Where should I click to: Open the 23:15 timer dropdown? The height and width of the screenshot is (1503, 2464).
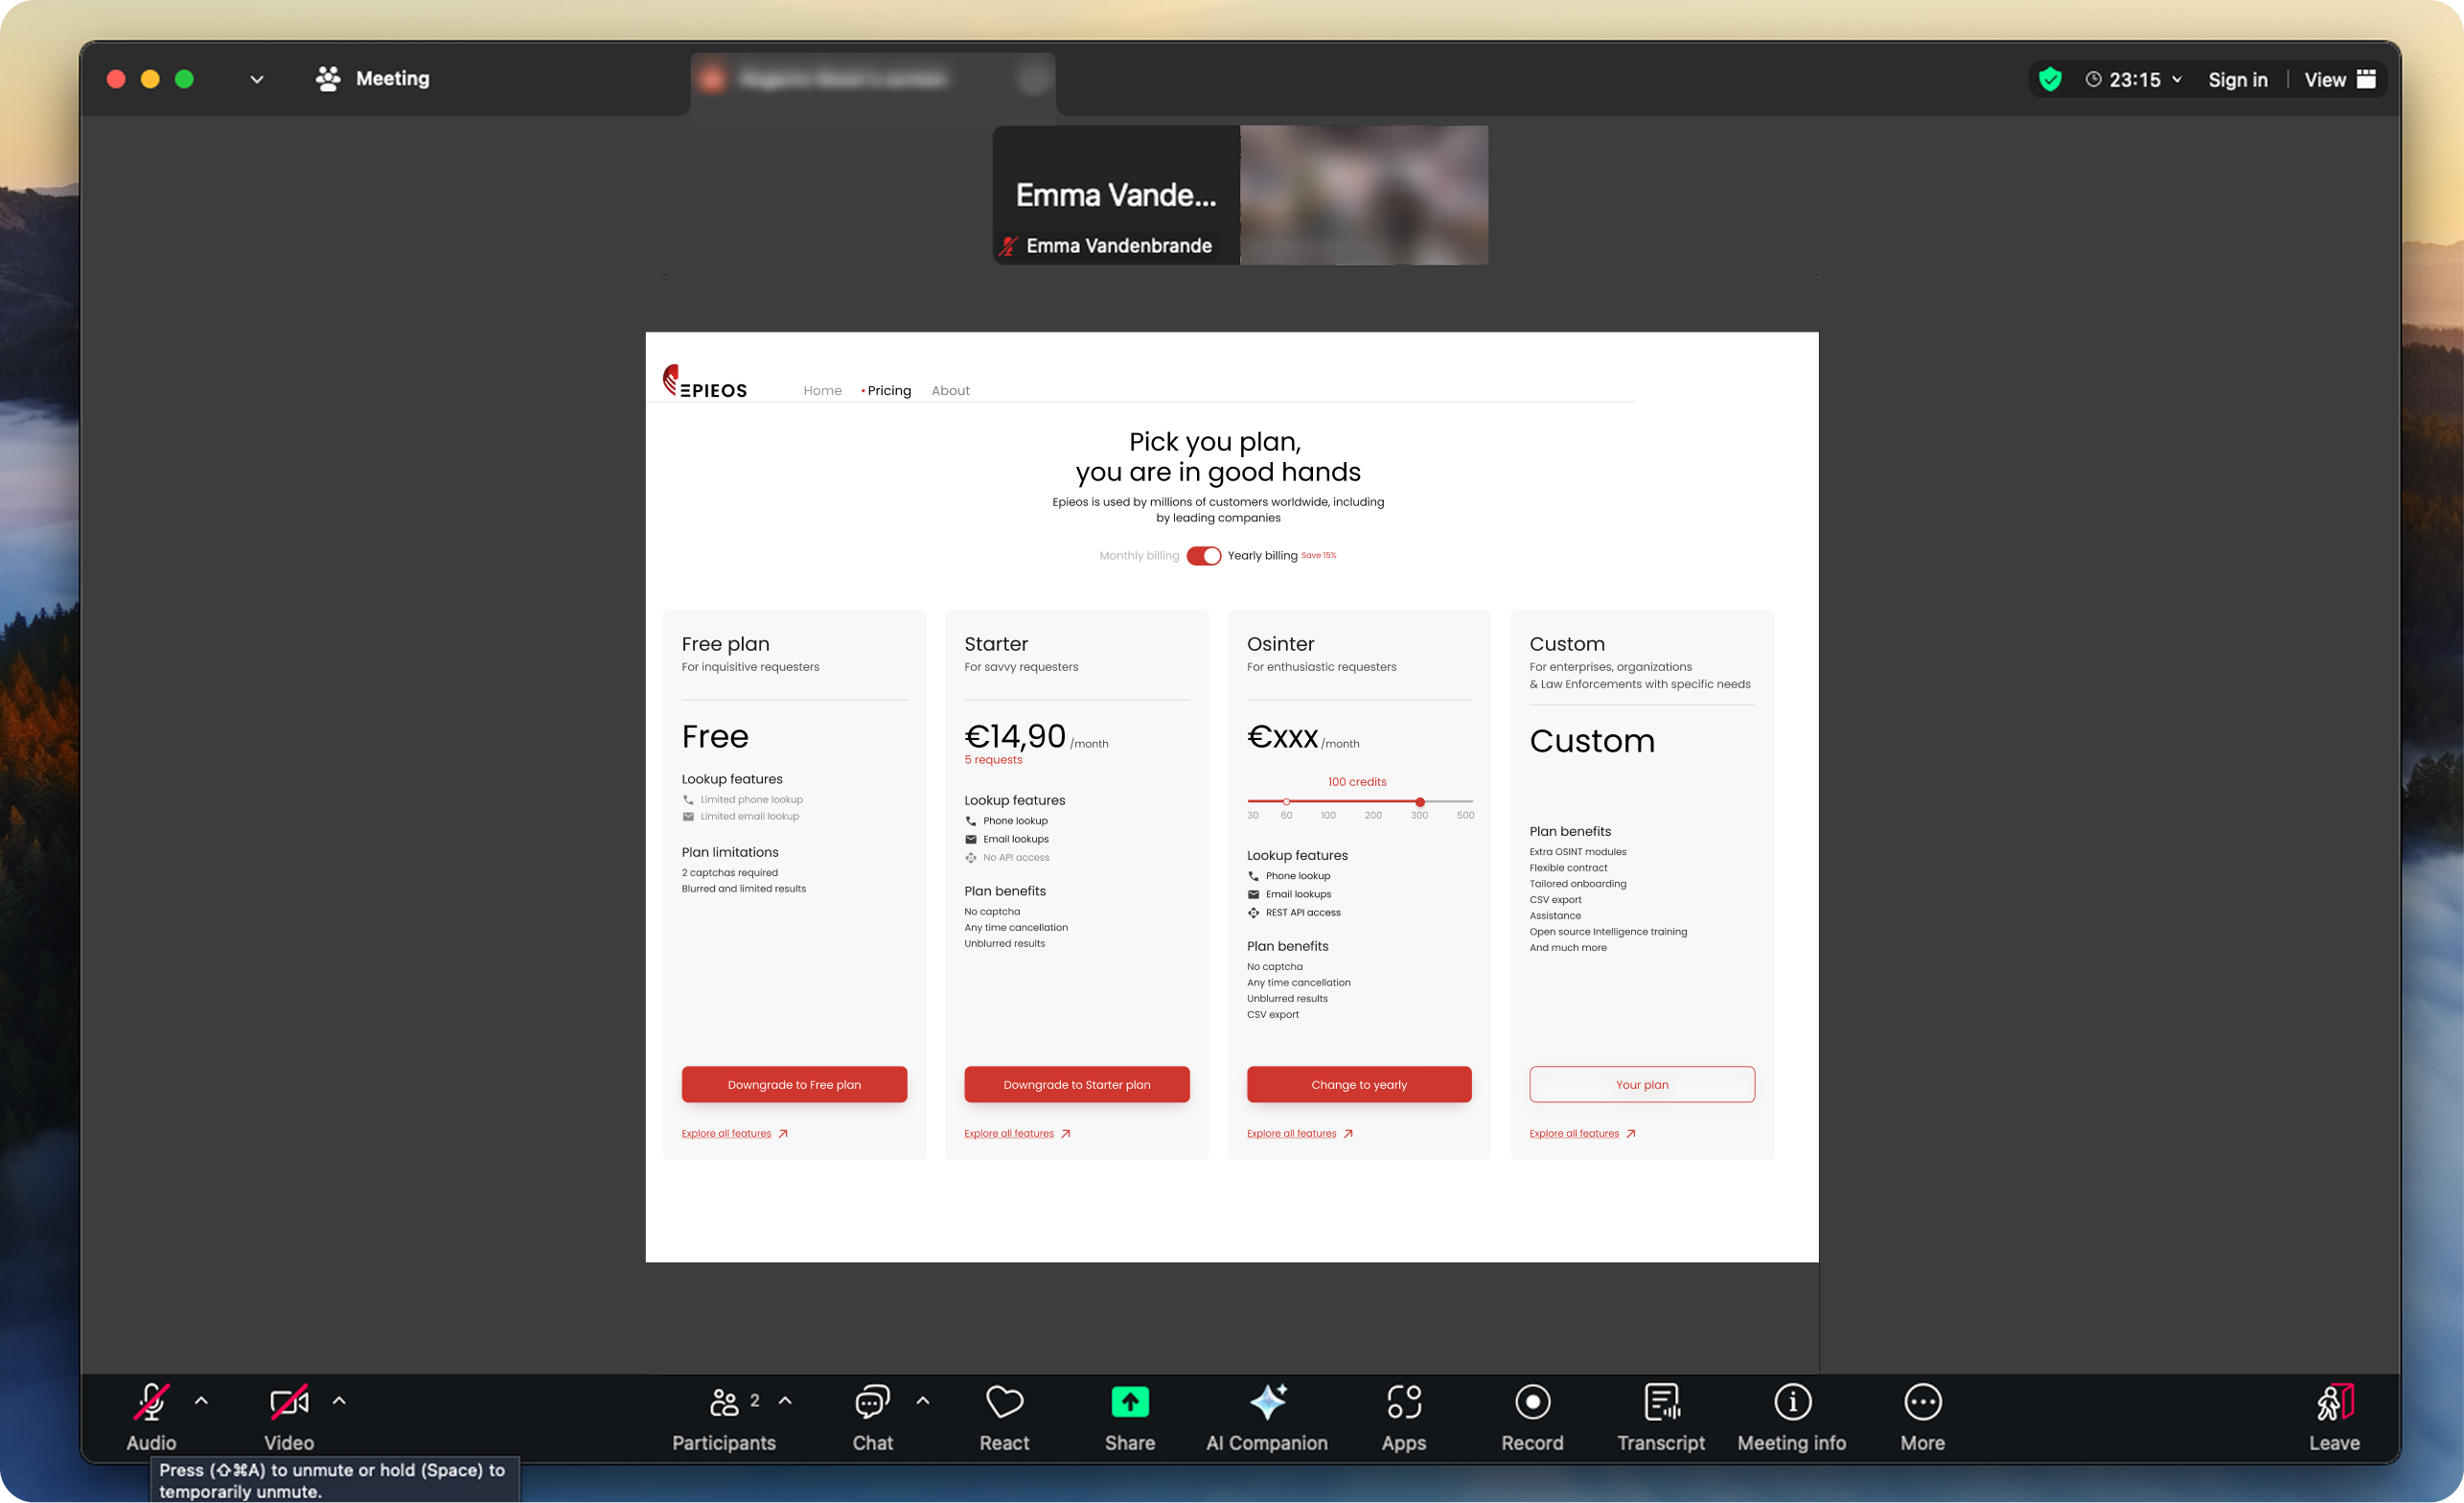[2134, 79]
